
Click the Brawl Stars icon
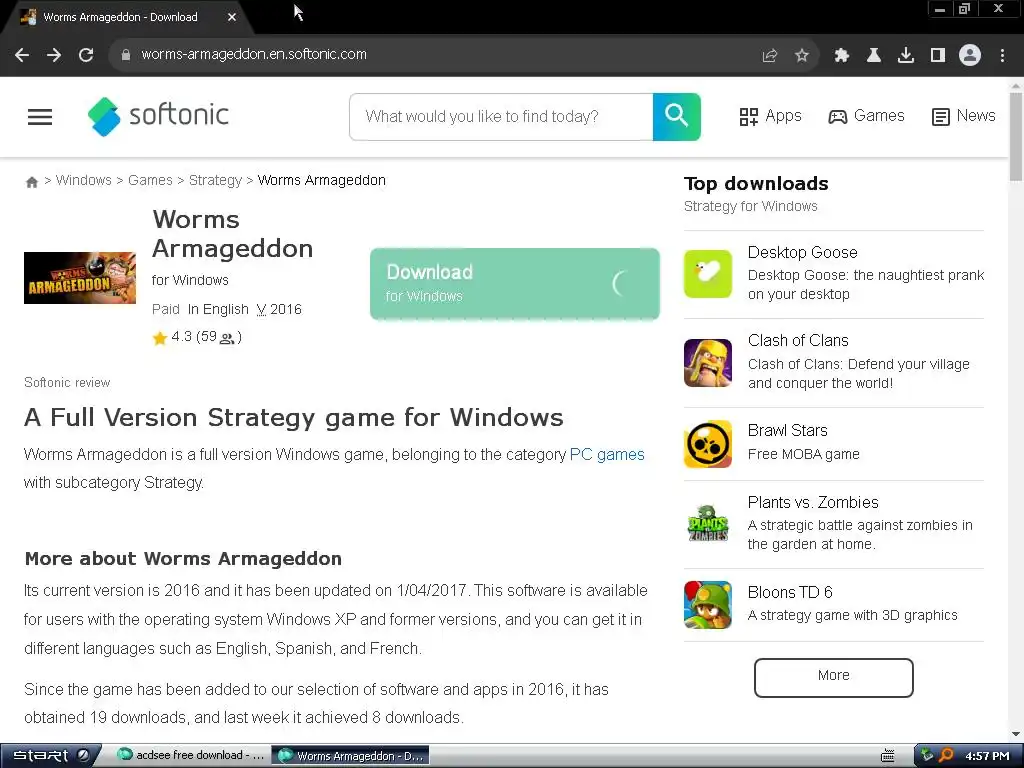[x=708, y=444]
